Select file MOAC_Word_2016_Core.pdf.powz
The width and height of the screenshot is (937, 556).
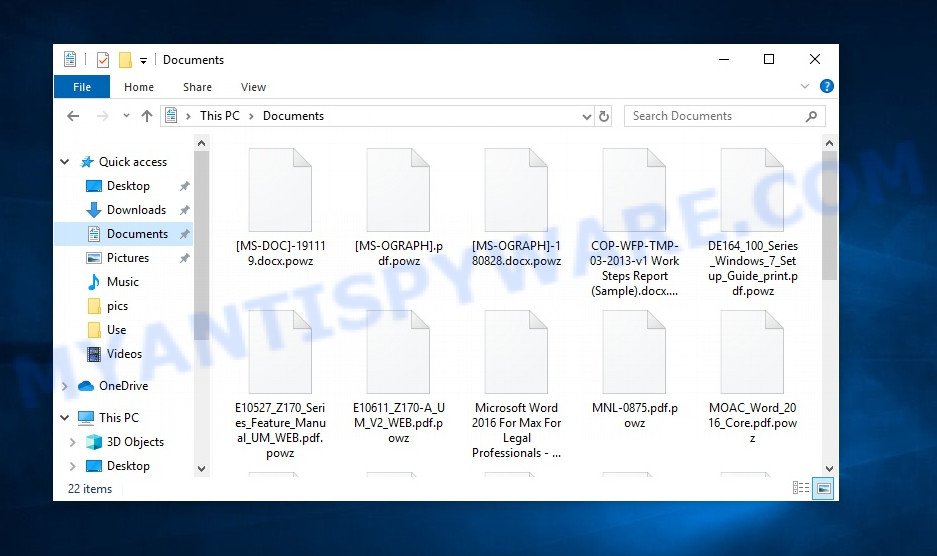pos(753,377)
